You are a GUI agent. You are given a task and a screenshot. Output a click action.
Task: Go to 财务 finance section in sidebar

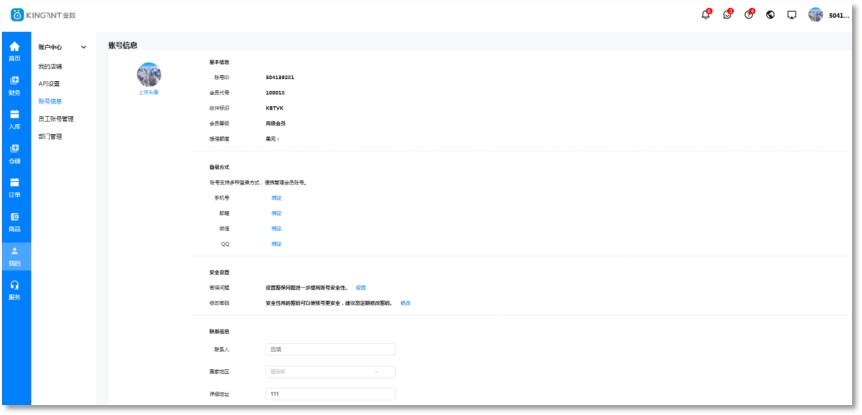(15, 85)
